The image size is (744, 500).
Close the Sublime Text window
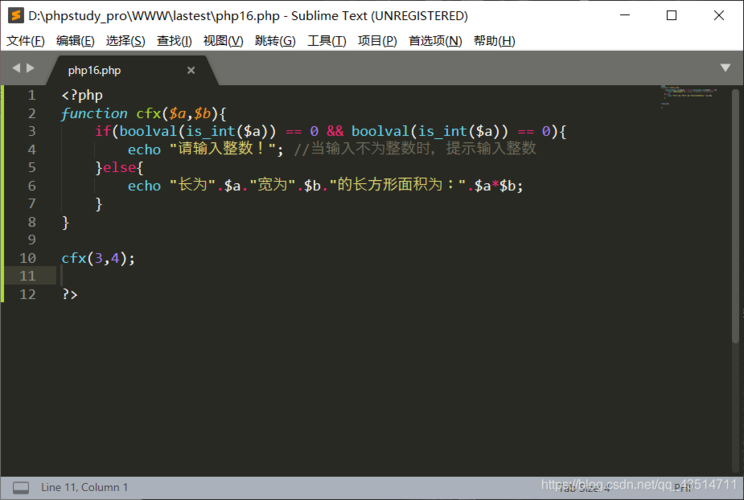tap(718, 15)
